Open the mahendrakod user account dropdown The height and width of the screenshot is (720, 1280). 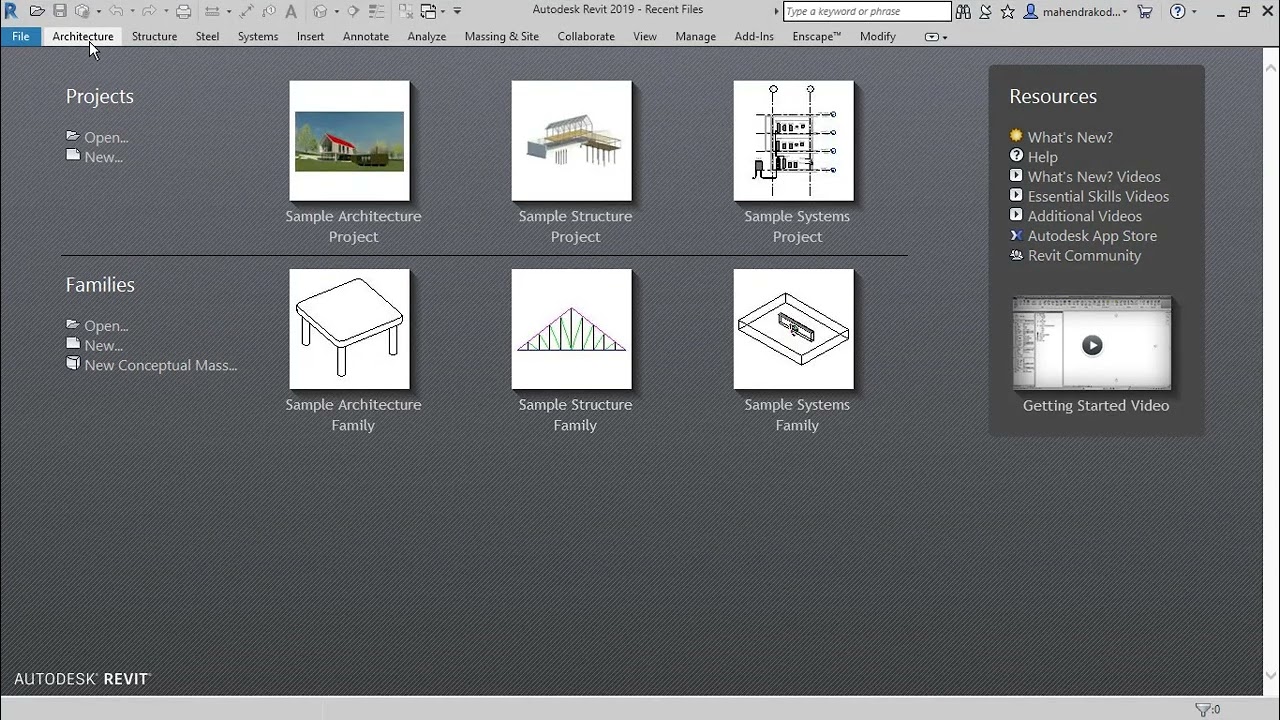(1076, 11)
